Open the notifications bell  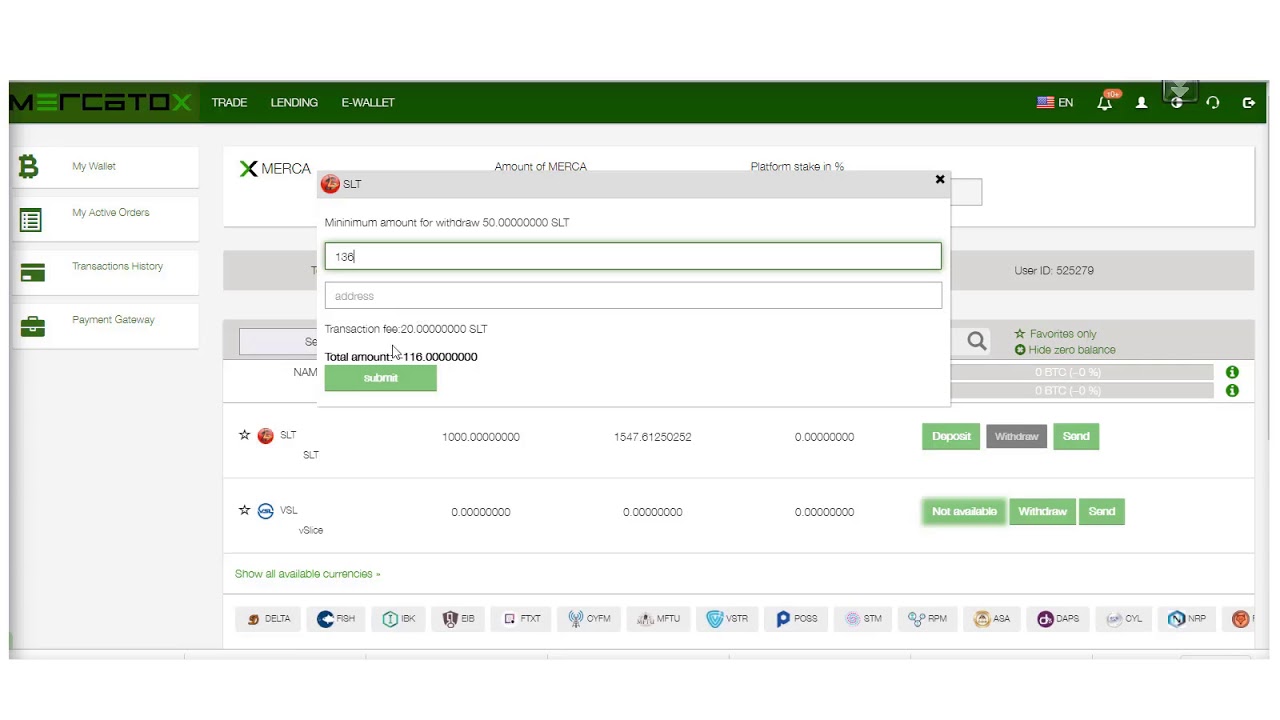click(1105, 102)
